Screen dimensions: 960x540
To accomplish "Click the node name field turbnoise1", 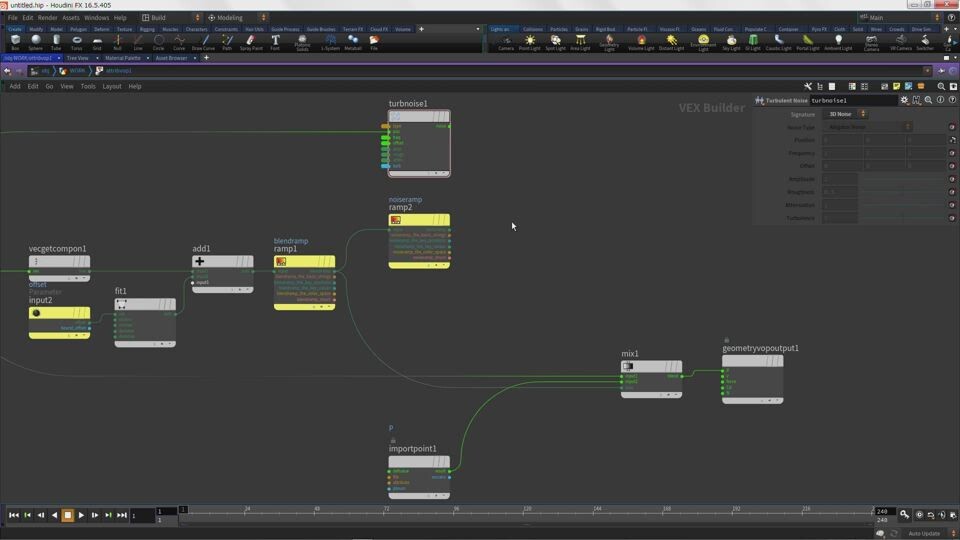I will [x=852, y=100].
